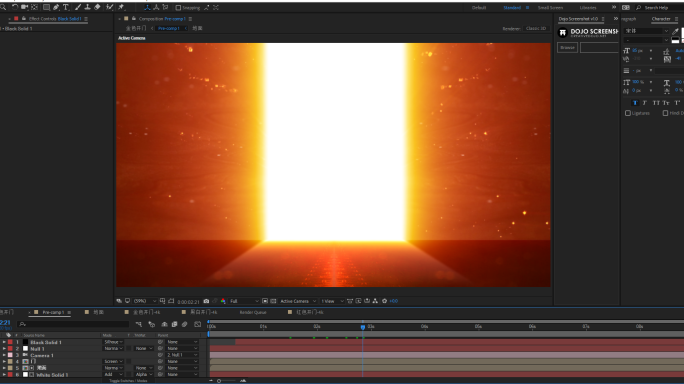Select the Horizontal Type tool
684x384 pixels.
[66, 7]
